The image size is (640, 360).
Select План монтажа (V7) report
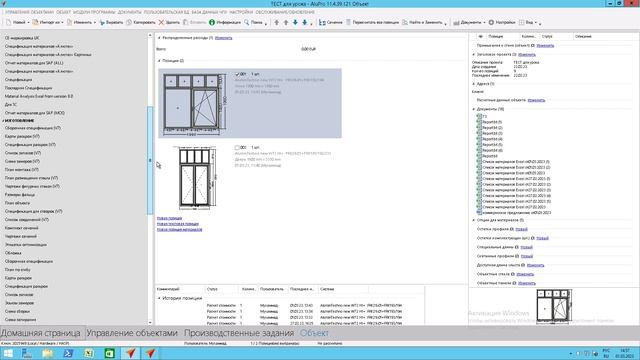pyautogui.click(x=22, y=169)
